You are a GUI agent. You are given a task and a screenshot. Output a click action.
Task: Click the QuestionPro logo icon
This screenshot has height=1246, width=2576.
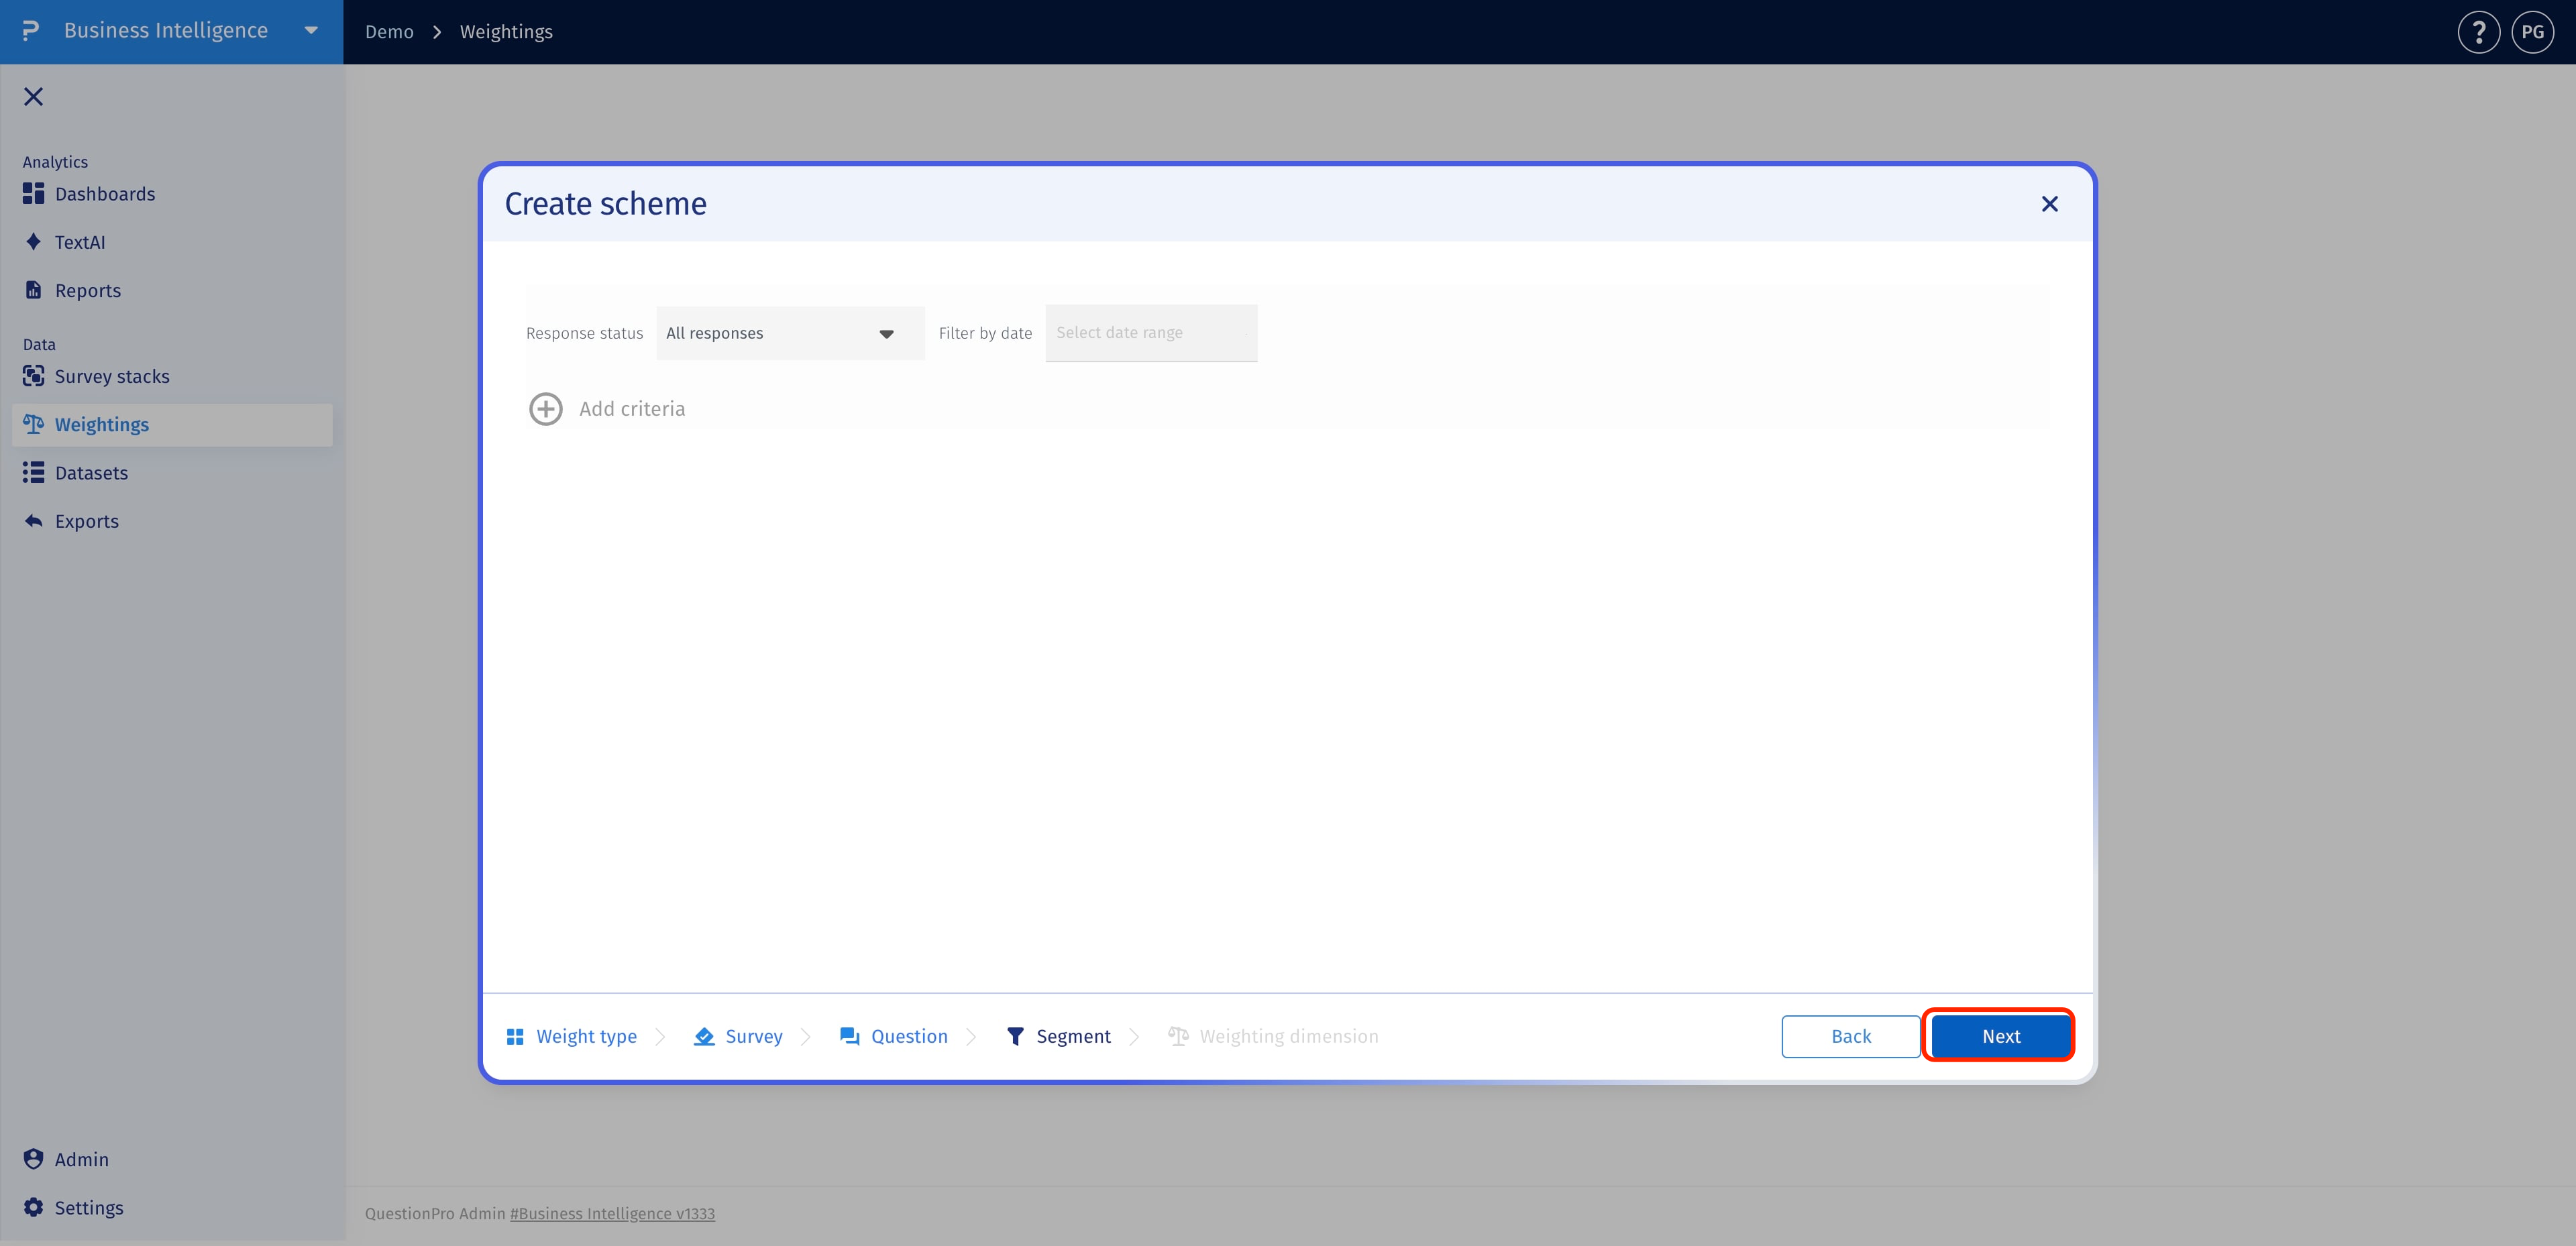pos(31,31)
